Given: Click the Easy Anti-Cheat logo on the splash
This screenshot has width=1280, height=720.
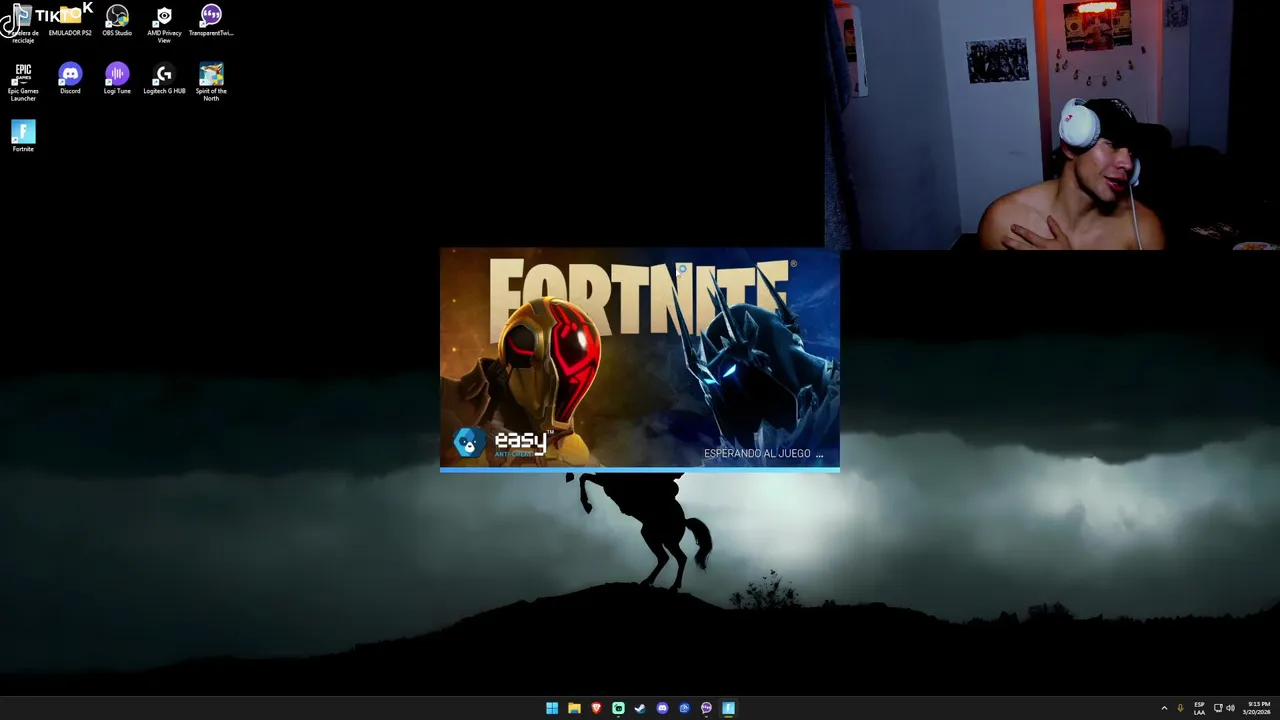Looking at the screenshot, I should [503, 443].
